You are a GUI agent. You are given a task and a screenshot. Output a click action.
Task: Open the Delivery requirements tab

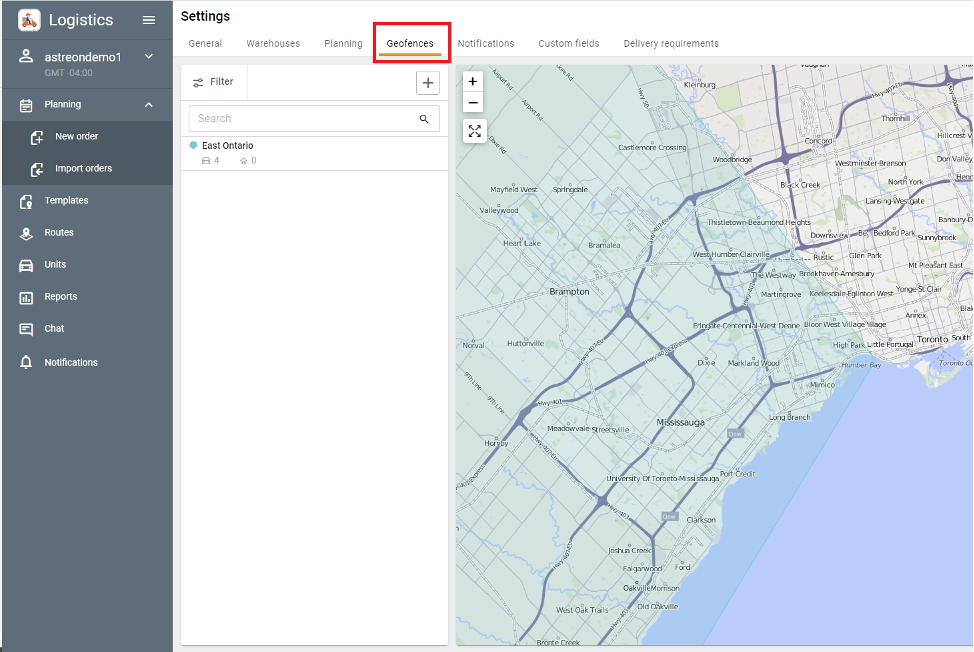[x=670, y=44]
